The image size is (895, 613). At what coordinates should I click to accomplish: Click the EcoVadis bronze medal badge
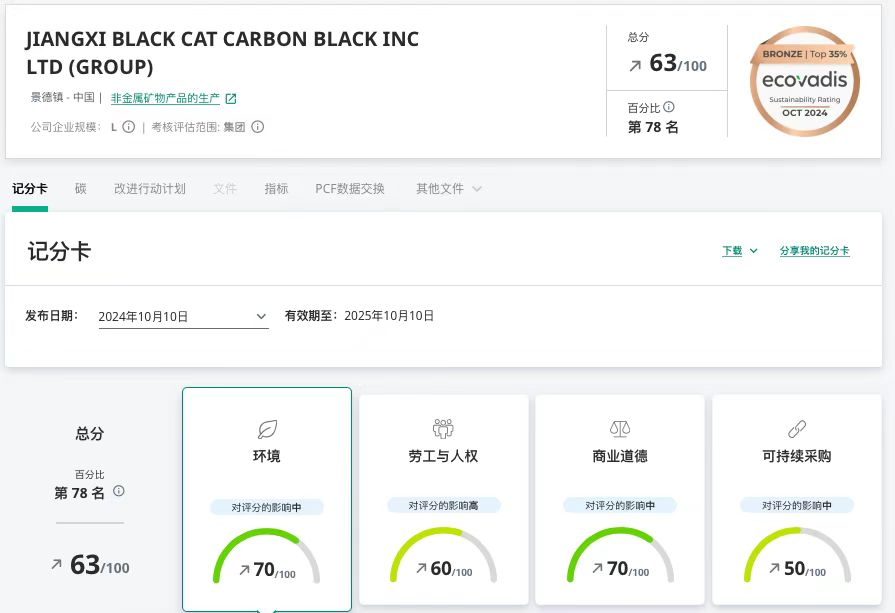coord(805,81)
